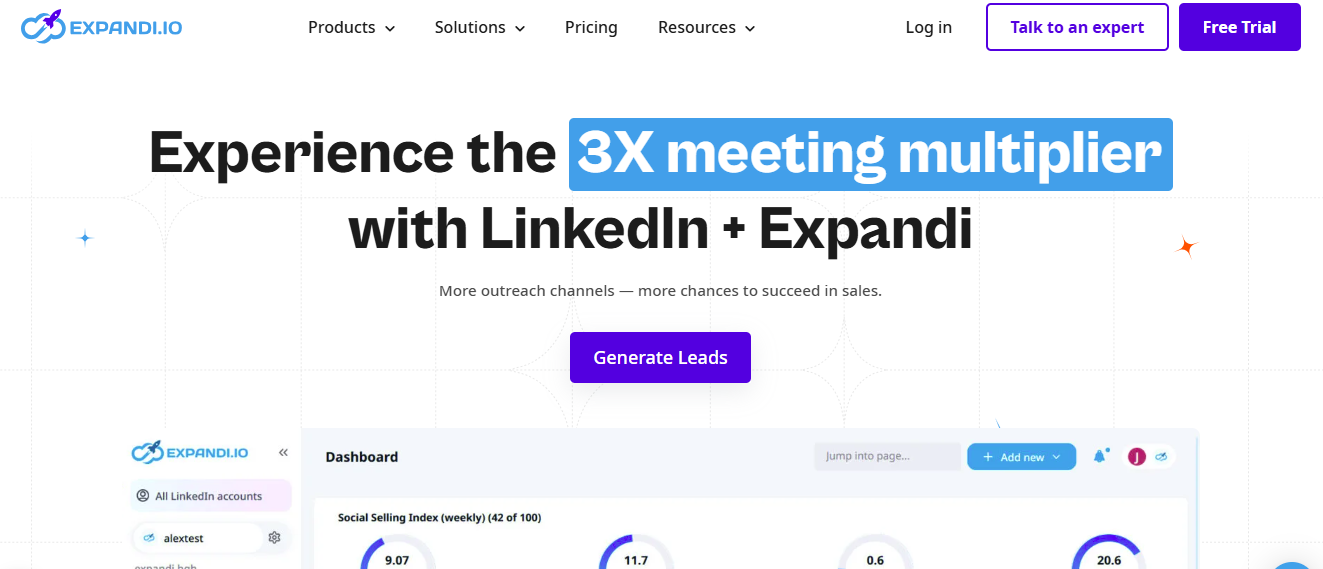Click the account icon on All LinkedIn accounts

click(x=143, y=496)
